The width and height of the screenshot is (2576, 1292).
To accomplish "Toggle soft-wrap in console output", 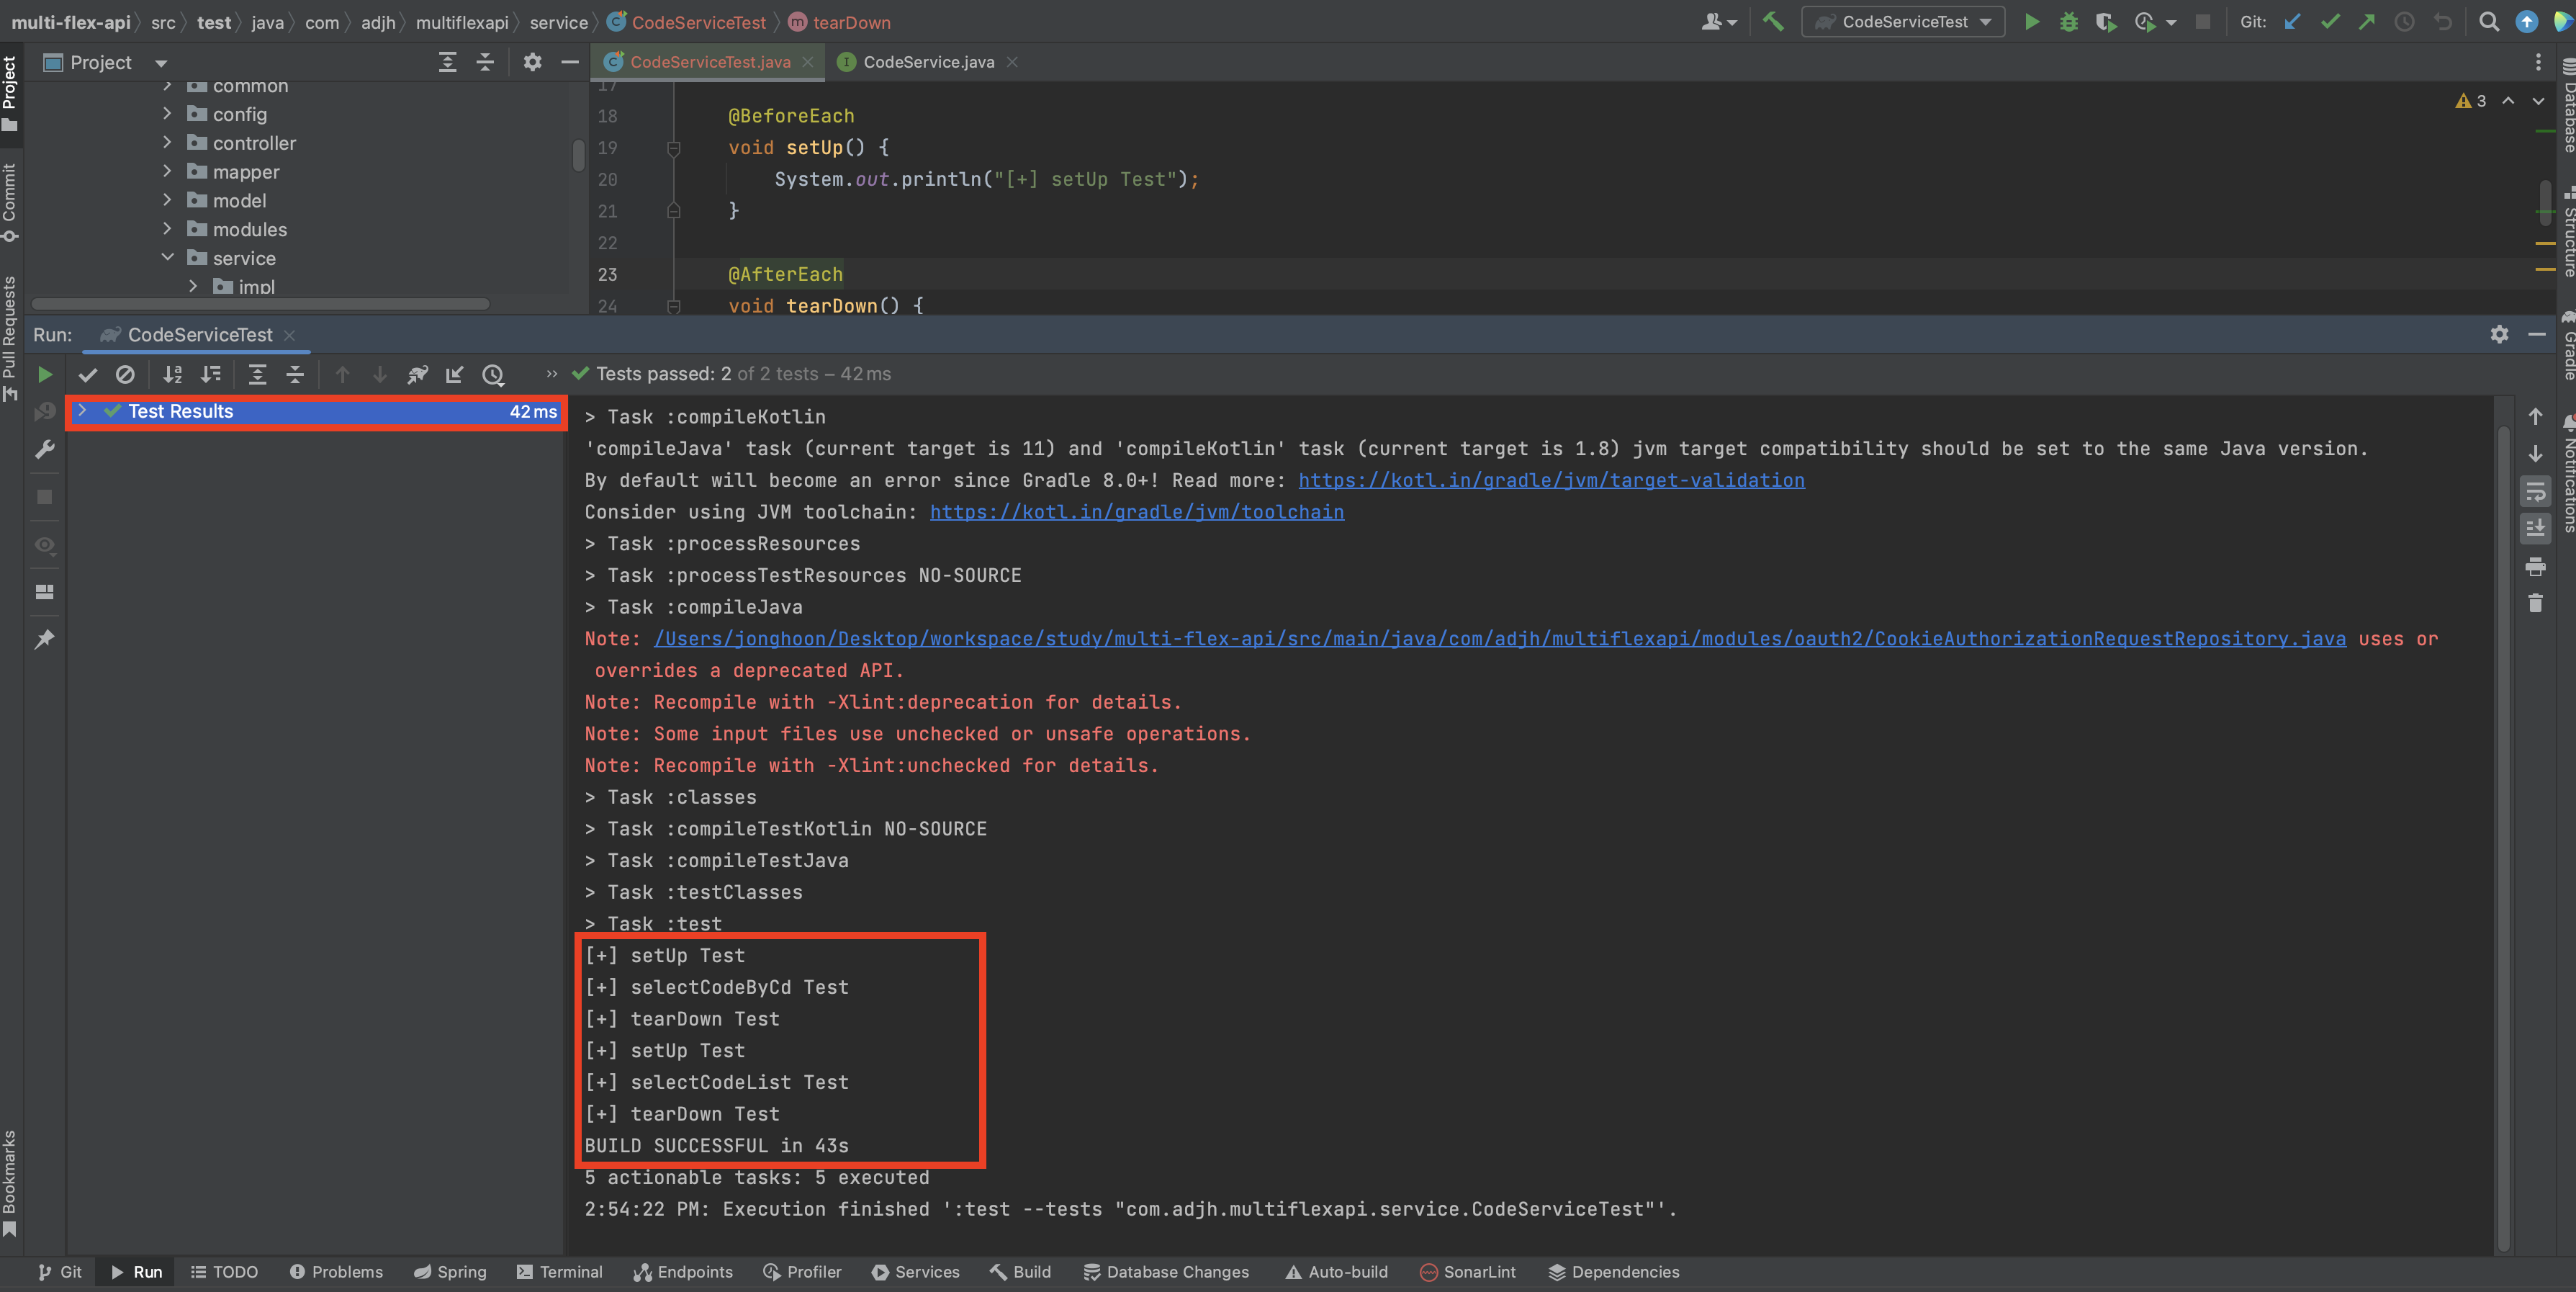I will click(x=2535, y=492).
